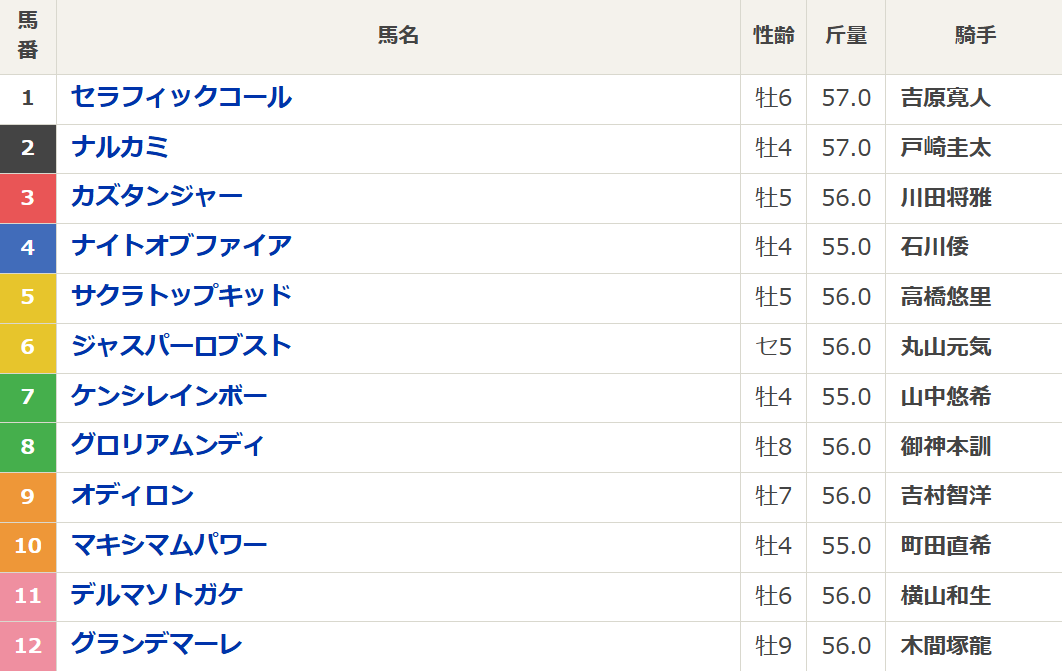This screenshot has width=1062, height=671.
Task: Open ジャスパーロブスト details
Action: (181, 346)
